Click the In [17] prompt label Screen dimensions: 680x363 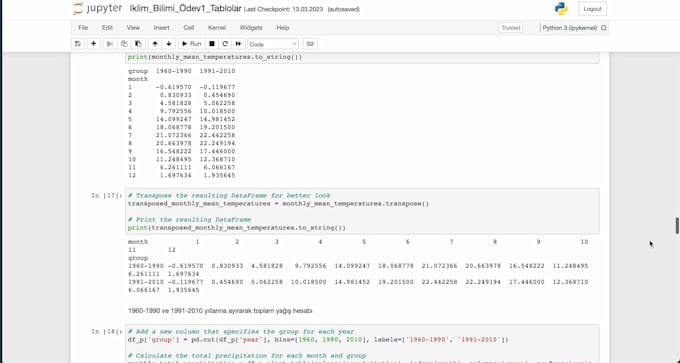pyautogui.click(x=106, y=196)
